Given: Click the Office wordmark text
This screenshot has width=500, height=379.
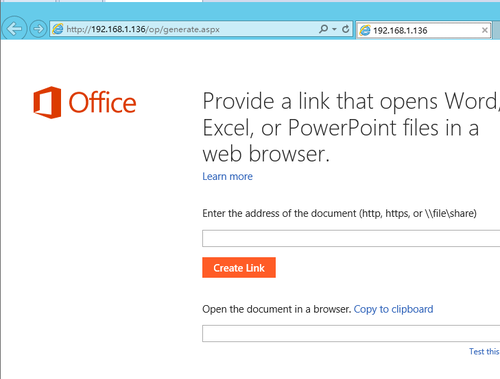Looking at the screenshot, I should 102,102.
